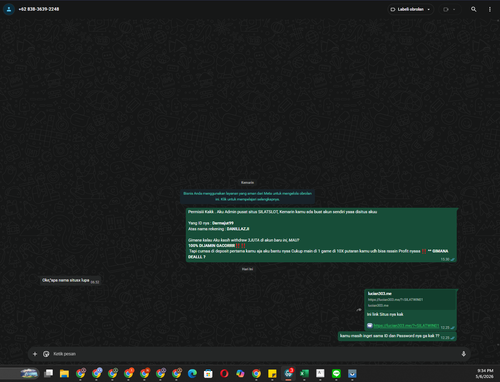
Task: Open the LINE app from the taskbar
Action: click(336, 374)
